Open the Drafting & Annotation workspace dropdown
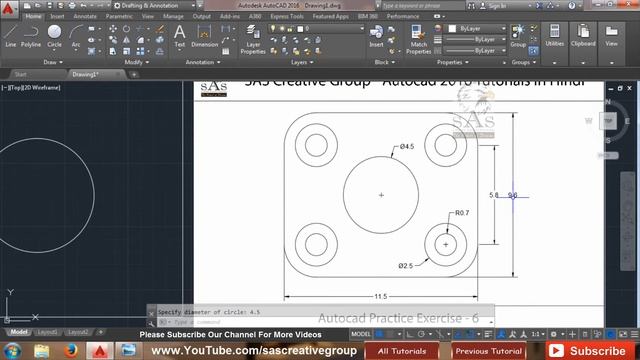 [x=154, y=6]
